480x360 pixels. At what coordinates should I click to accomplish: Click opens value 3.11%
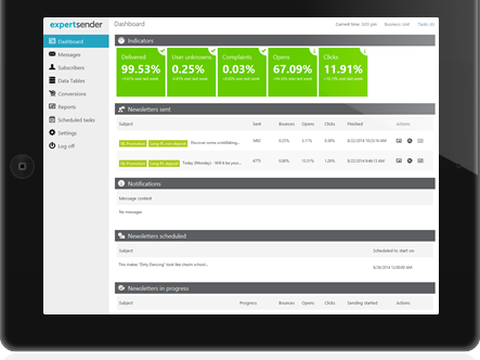coord(307,141)
